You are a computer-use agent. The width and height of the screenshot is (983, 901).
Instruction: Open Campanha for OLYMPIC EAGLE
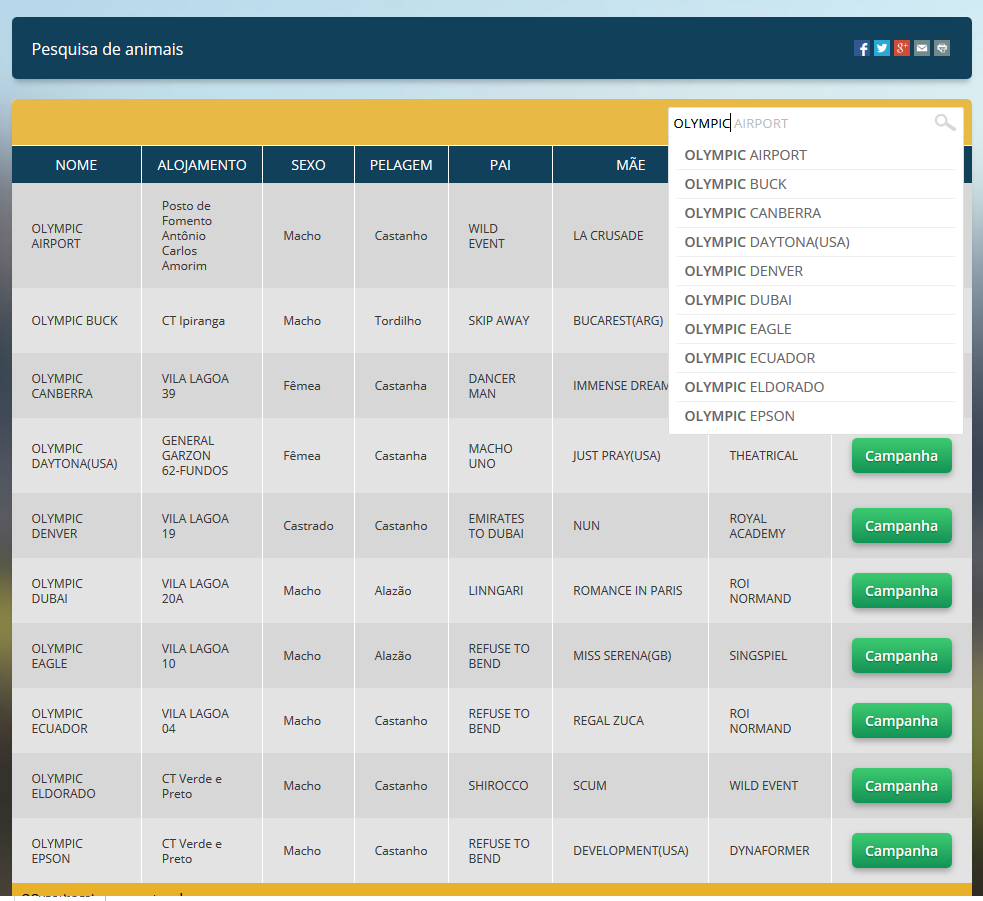coord(902,656)
